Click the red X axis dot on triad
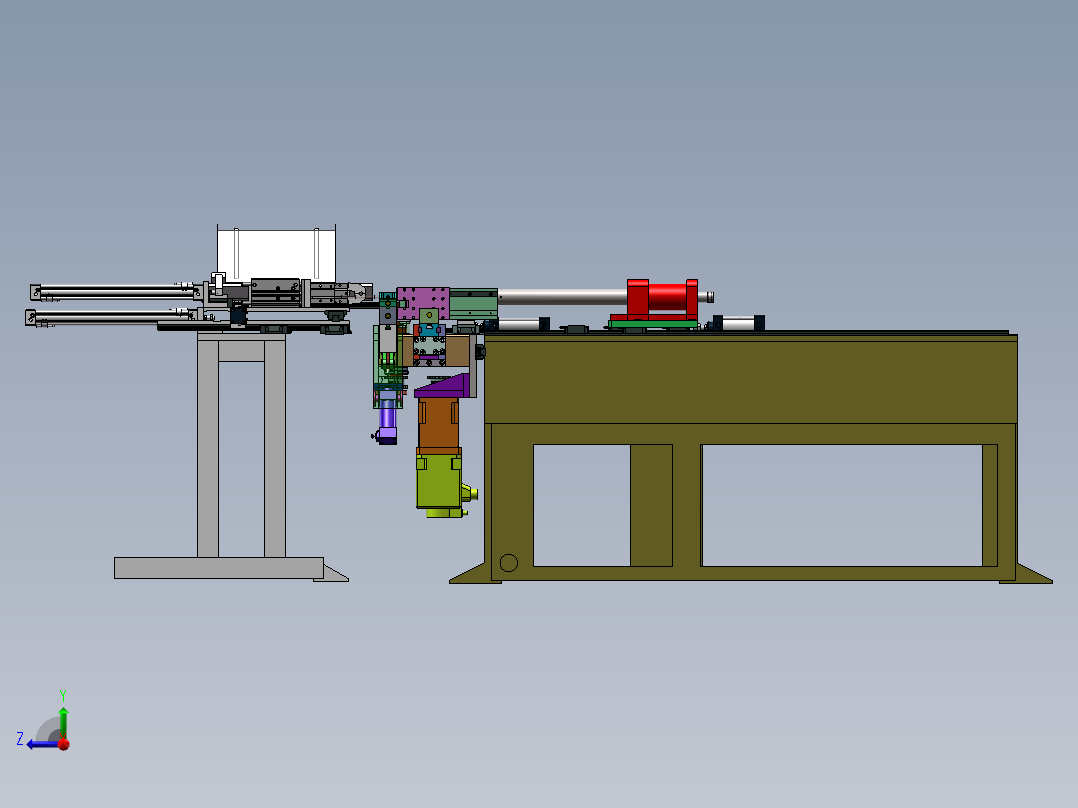The height and width of the screenshot is (808, 1078). [64, 744]
